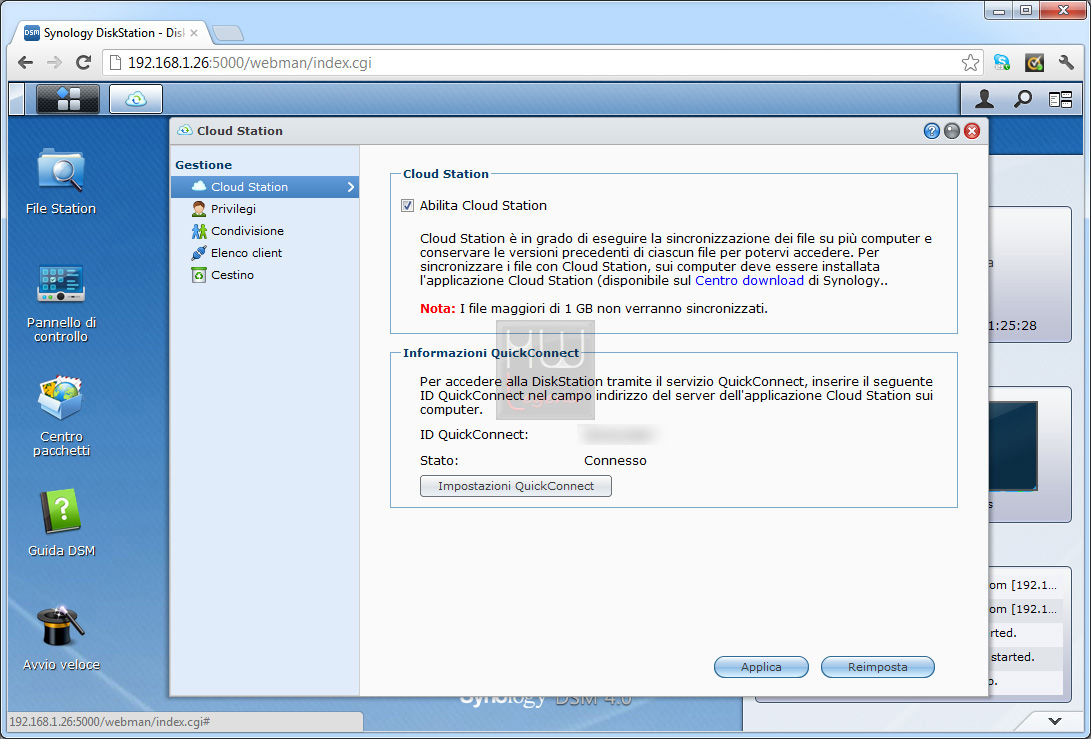Reload the browser page
This screenshot has height=739, width=1091.
(83, 63)
